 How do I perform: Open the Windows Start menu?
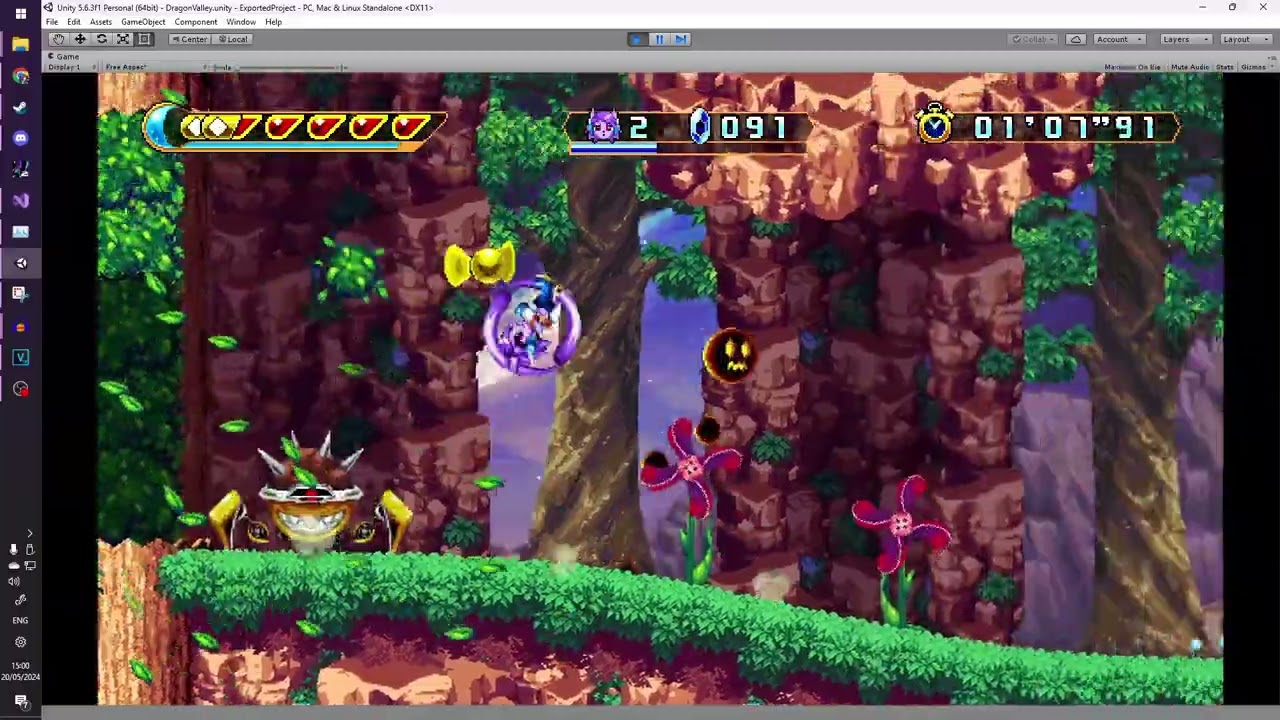tap(20, 14)
